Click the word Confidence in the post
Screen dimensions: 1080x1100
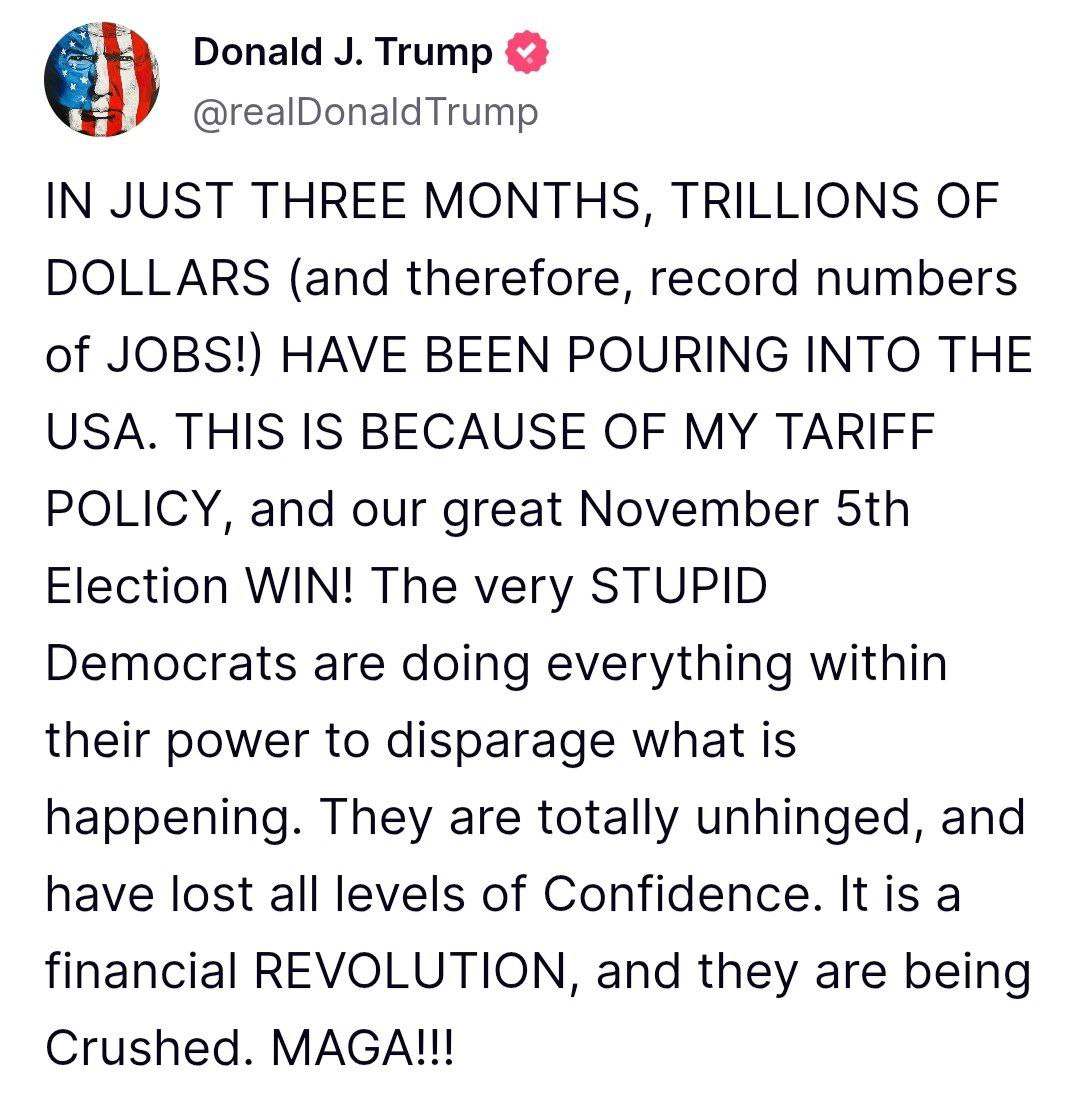(x=674, y=894)
